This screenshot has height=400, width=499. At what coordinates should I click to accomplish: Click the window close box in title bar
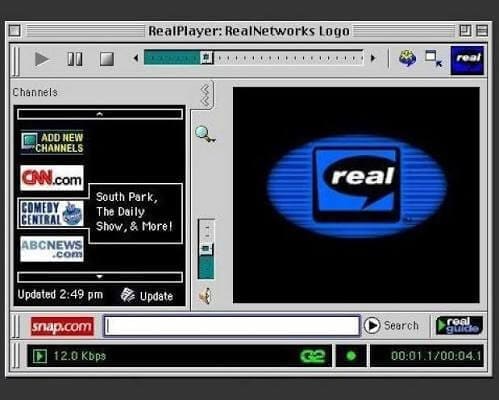15,31
